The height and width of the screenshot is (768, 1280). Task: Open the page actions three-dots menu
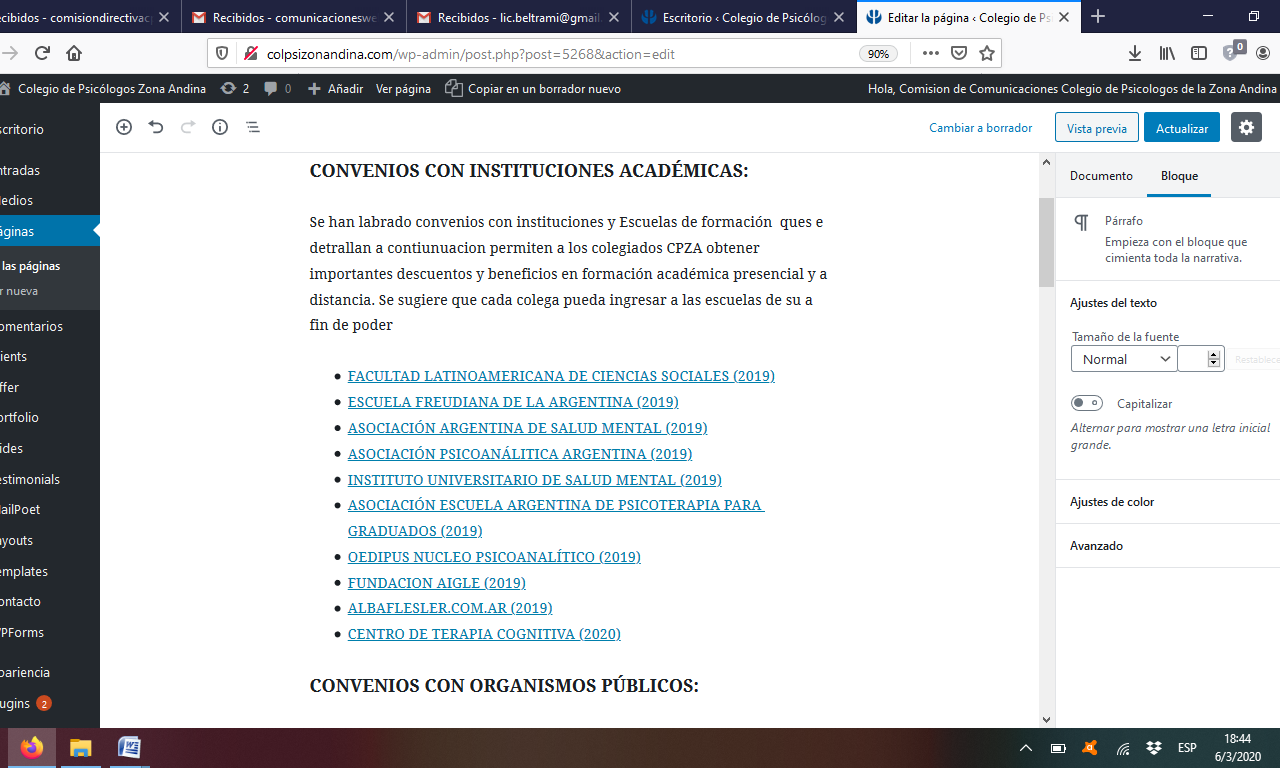click(x=930, y=54)
